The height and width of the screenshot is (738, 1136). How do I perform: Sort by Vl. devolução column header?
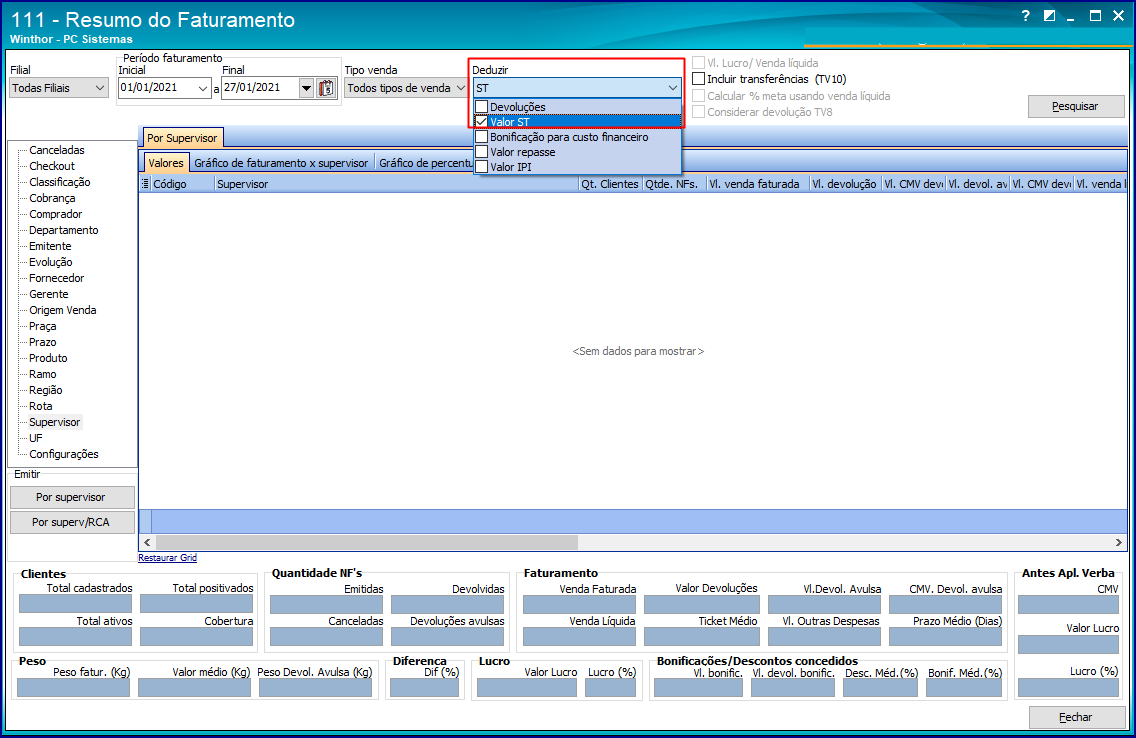(x=844, y=184)
